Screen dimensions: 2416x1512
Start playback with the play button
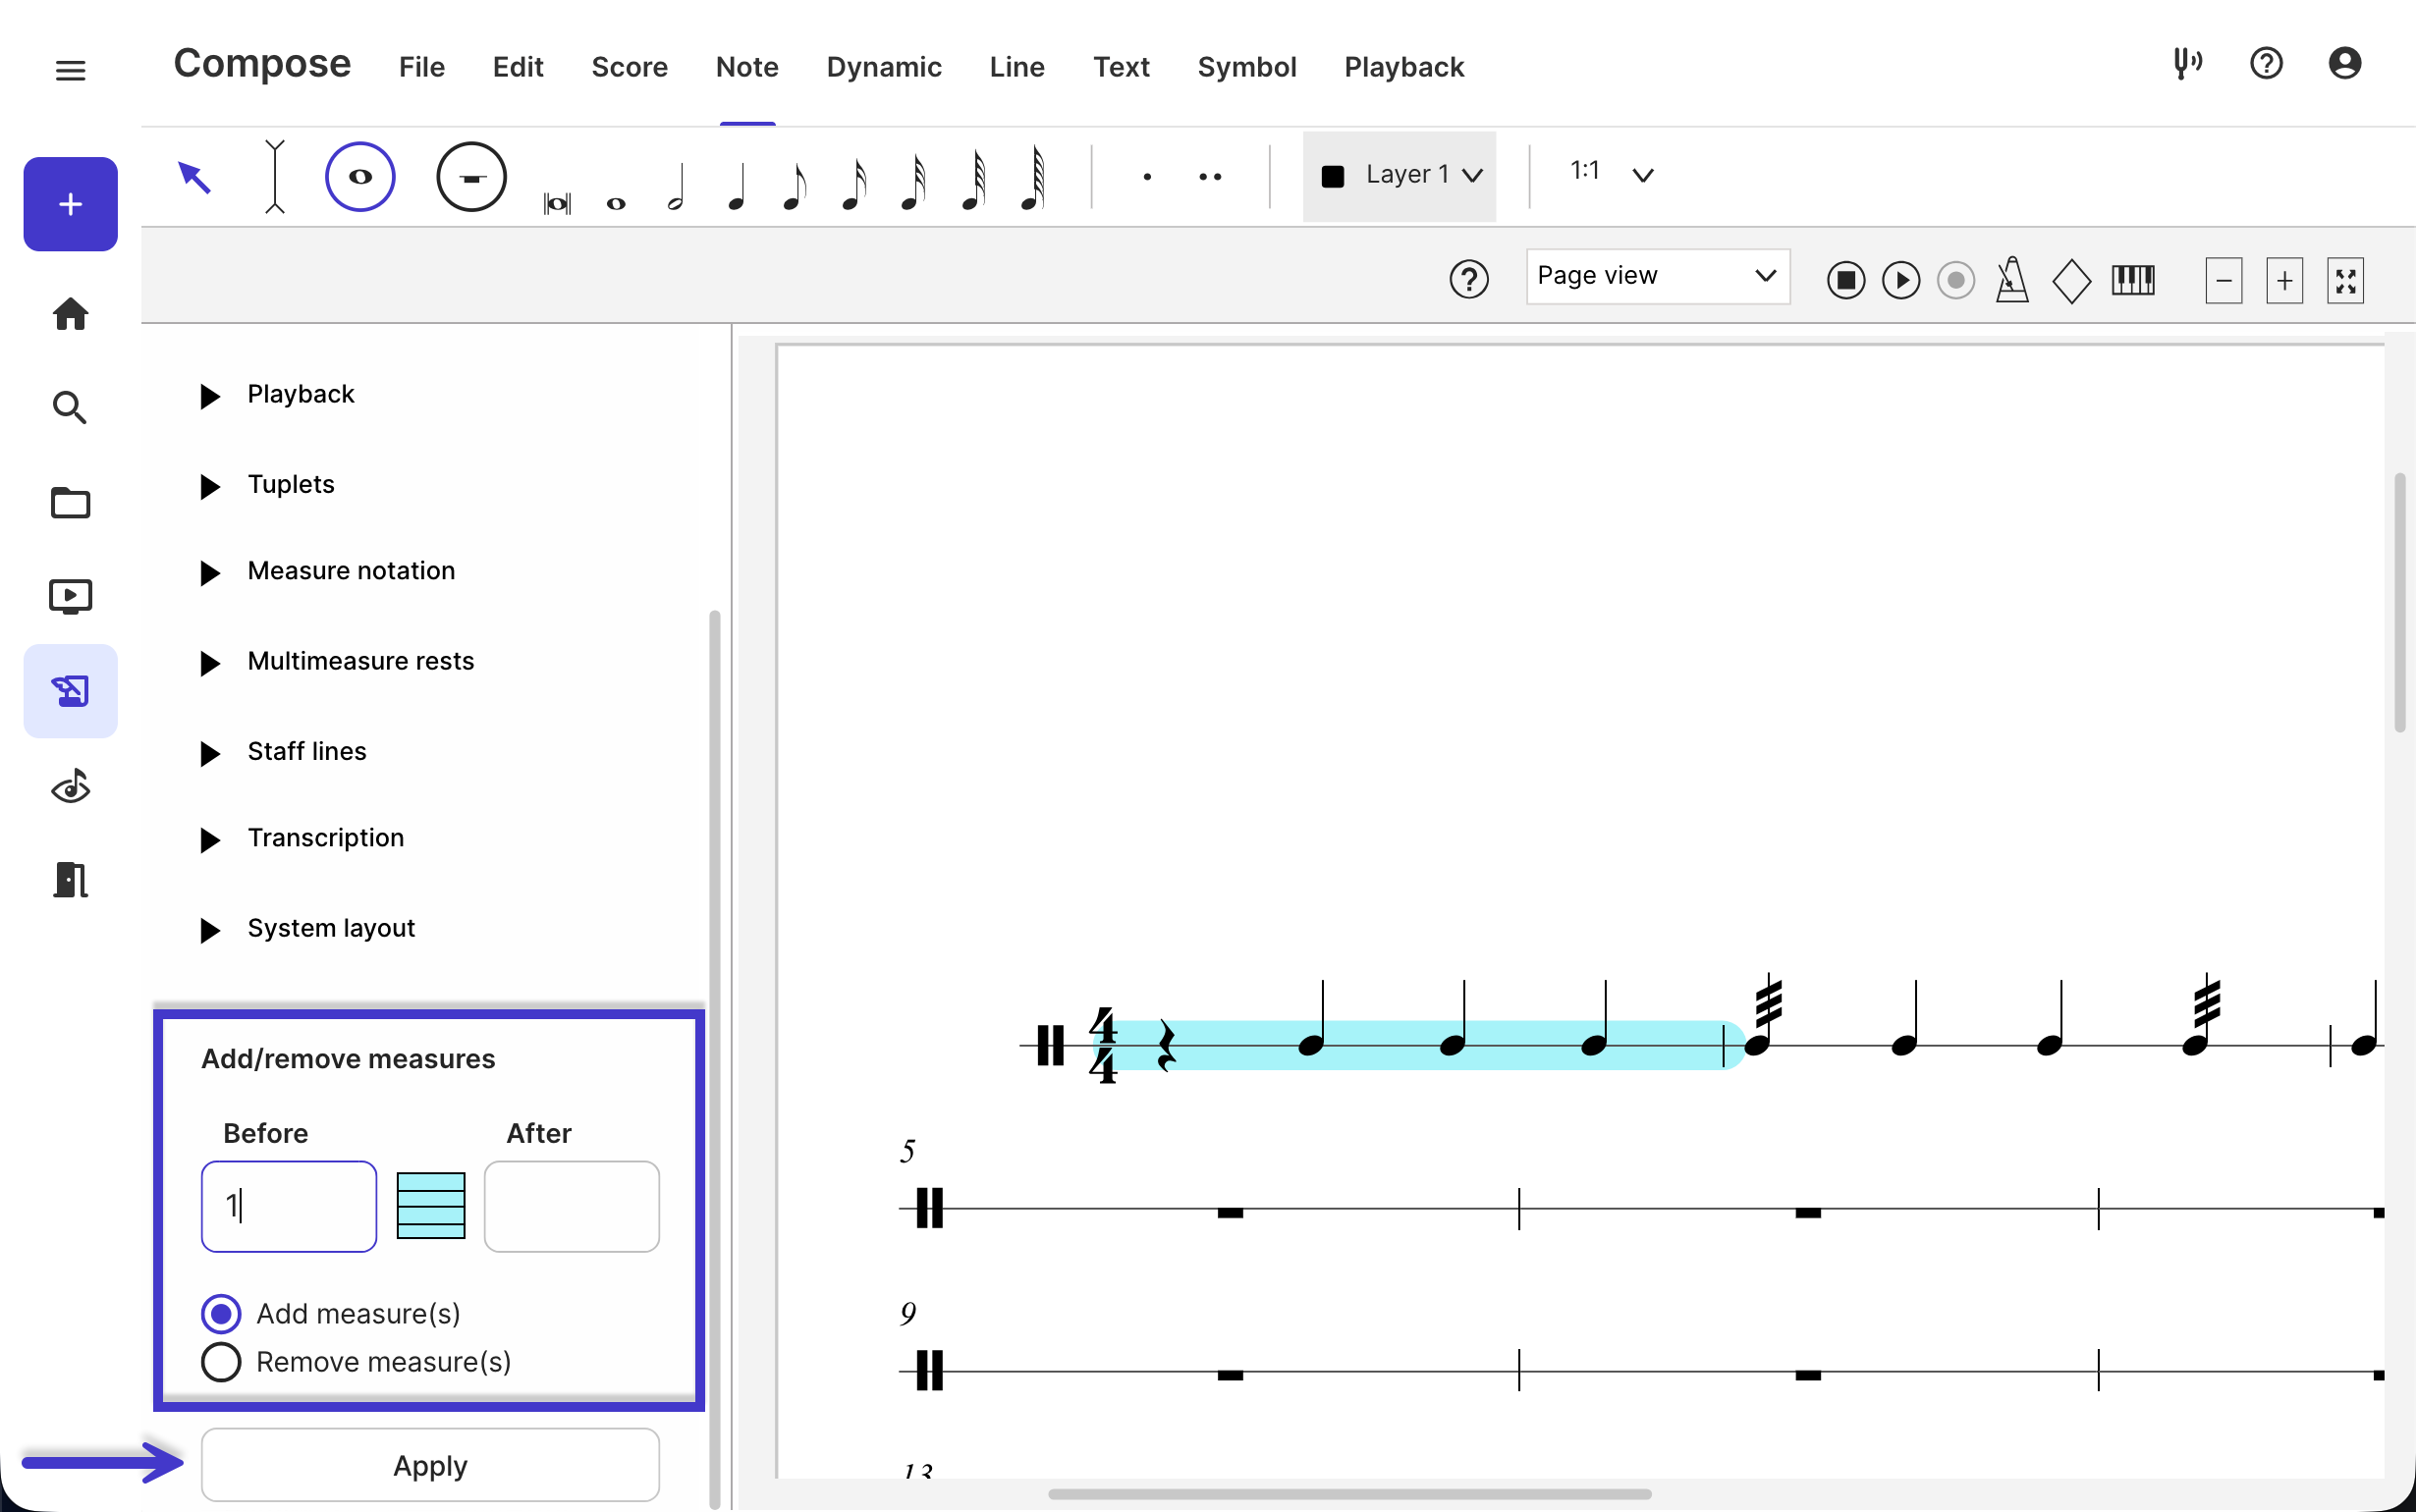1901,280
